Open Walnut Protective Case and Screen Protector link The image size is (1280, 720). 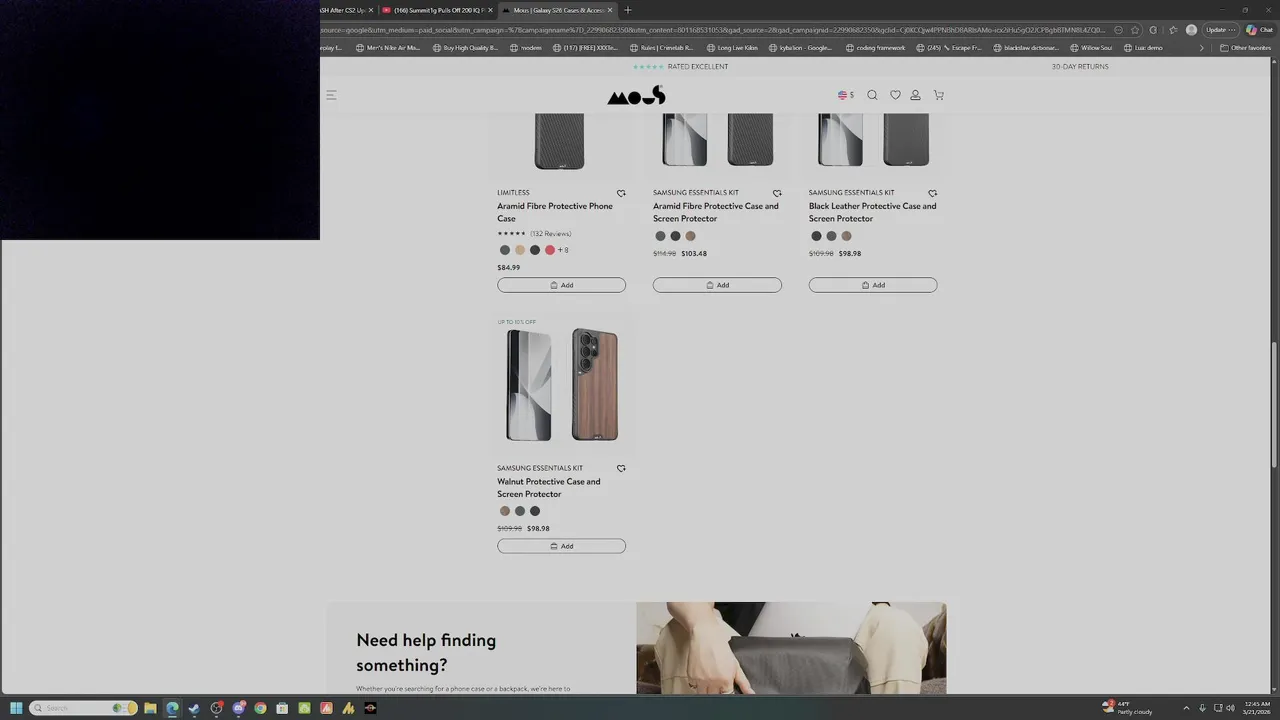[549, 488]
